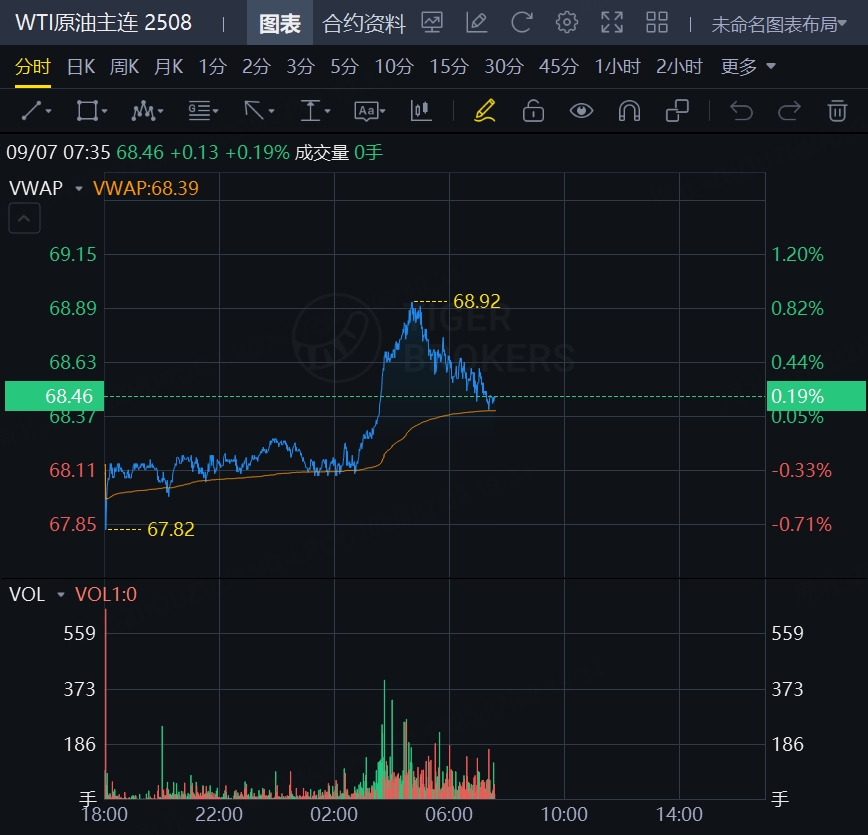Screen dimensions: 868x835
Task: Select the trend line drawing tool
Action: tap(36, 111)
